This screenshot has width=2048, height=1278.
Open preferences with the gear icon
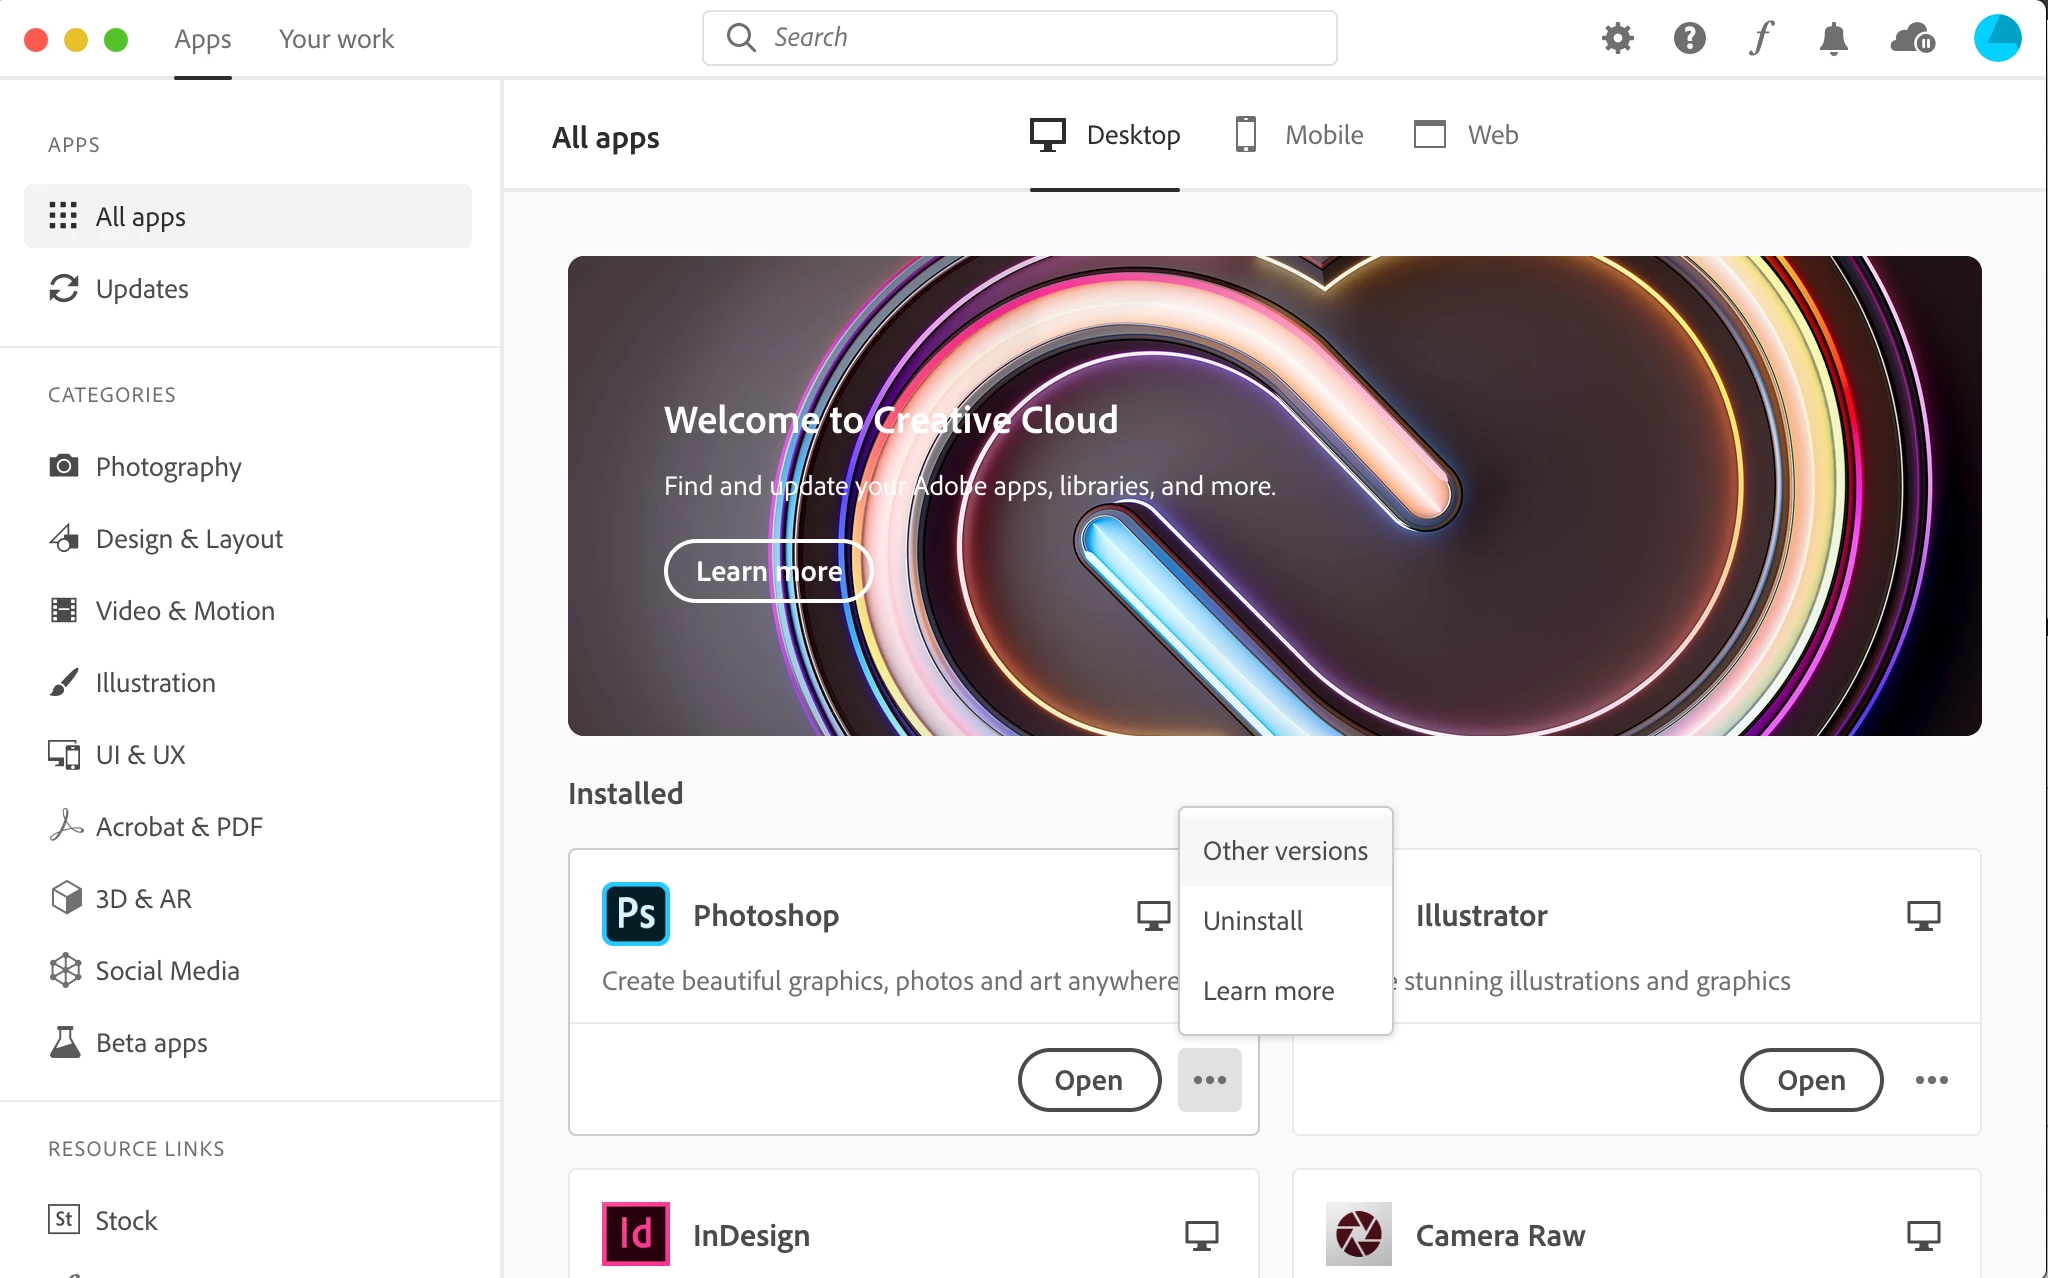(x=1617, y=38)
